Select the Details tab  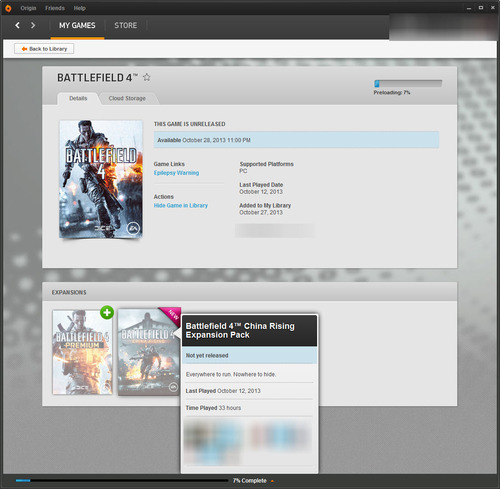pos(78,98)
